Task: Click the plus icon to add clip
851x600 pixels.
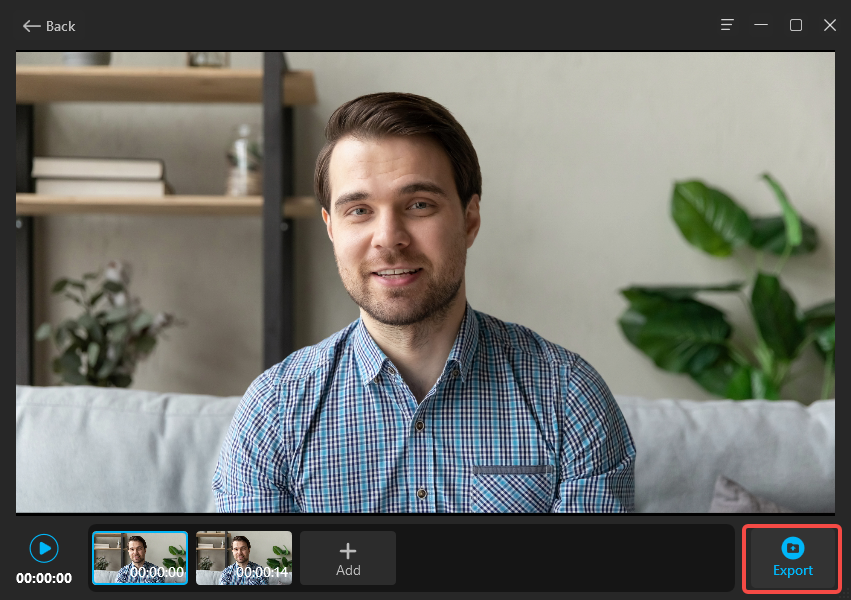Action: [348, 551]
